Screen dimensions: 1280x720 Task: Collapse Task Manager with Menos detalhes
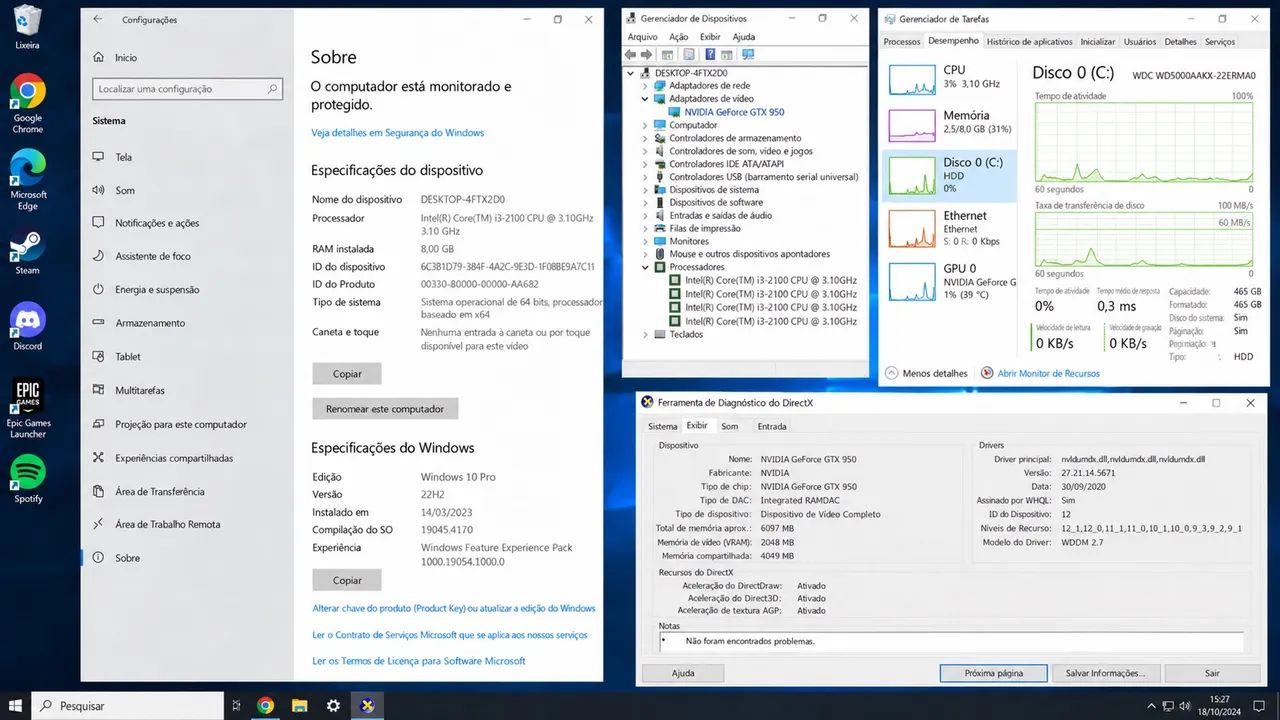926,373
